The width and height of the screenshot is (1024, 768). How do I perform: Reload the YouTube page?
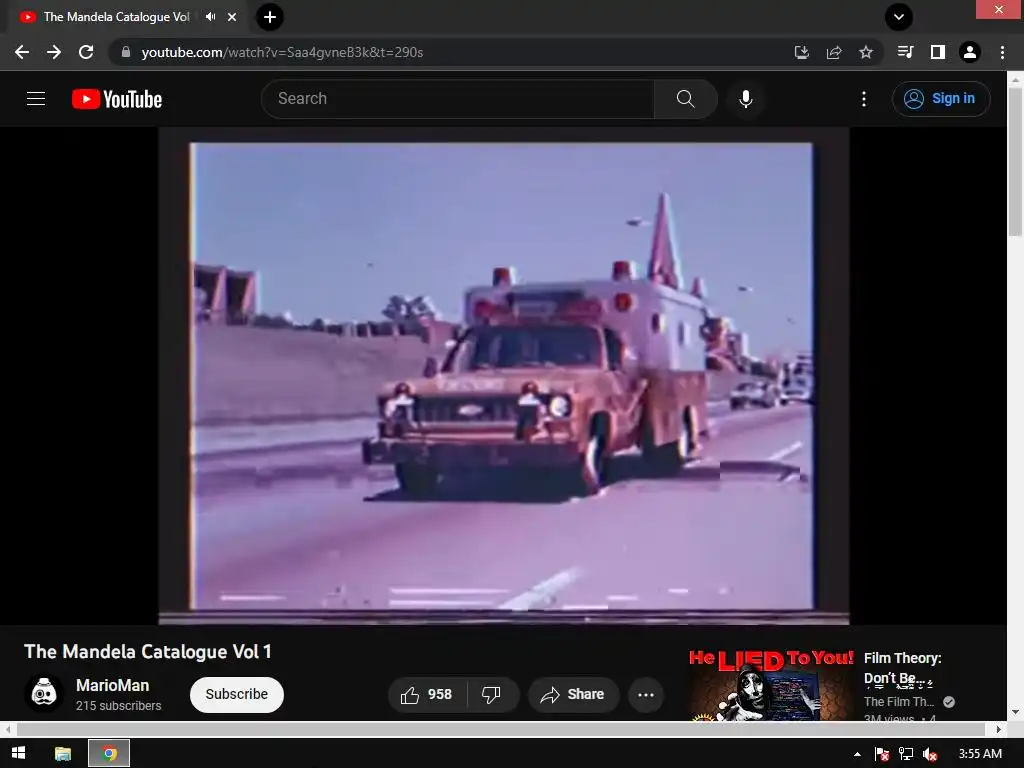86,52
